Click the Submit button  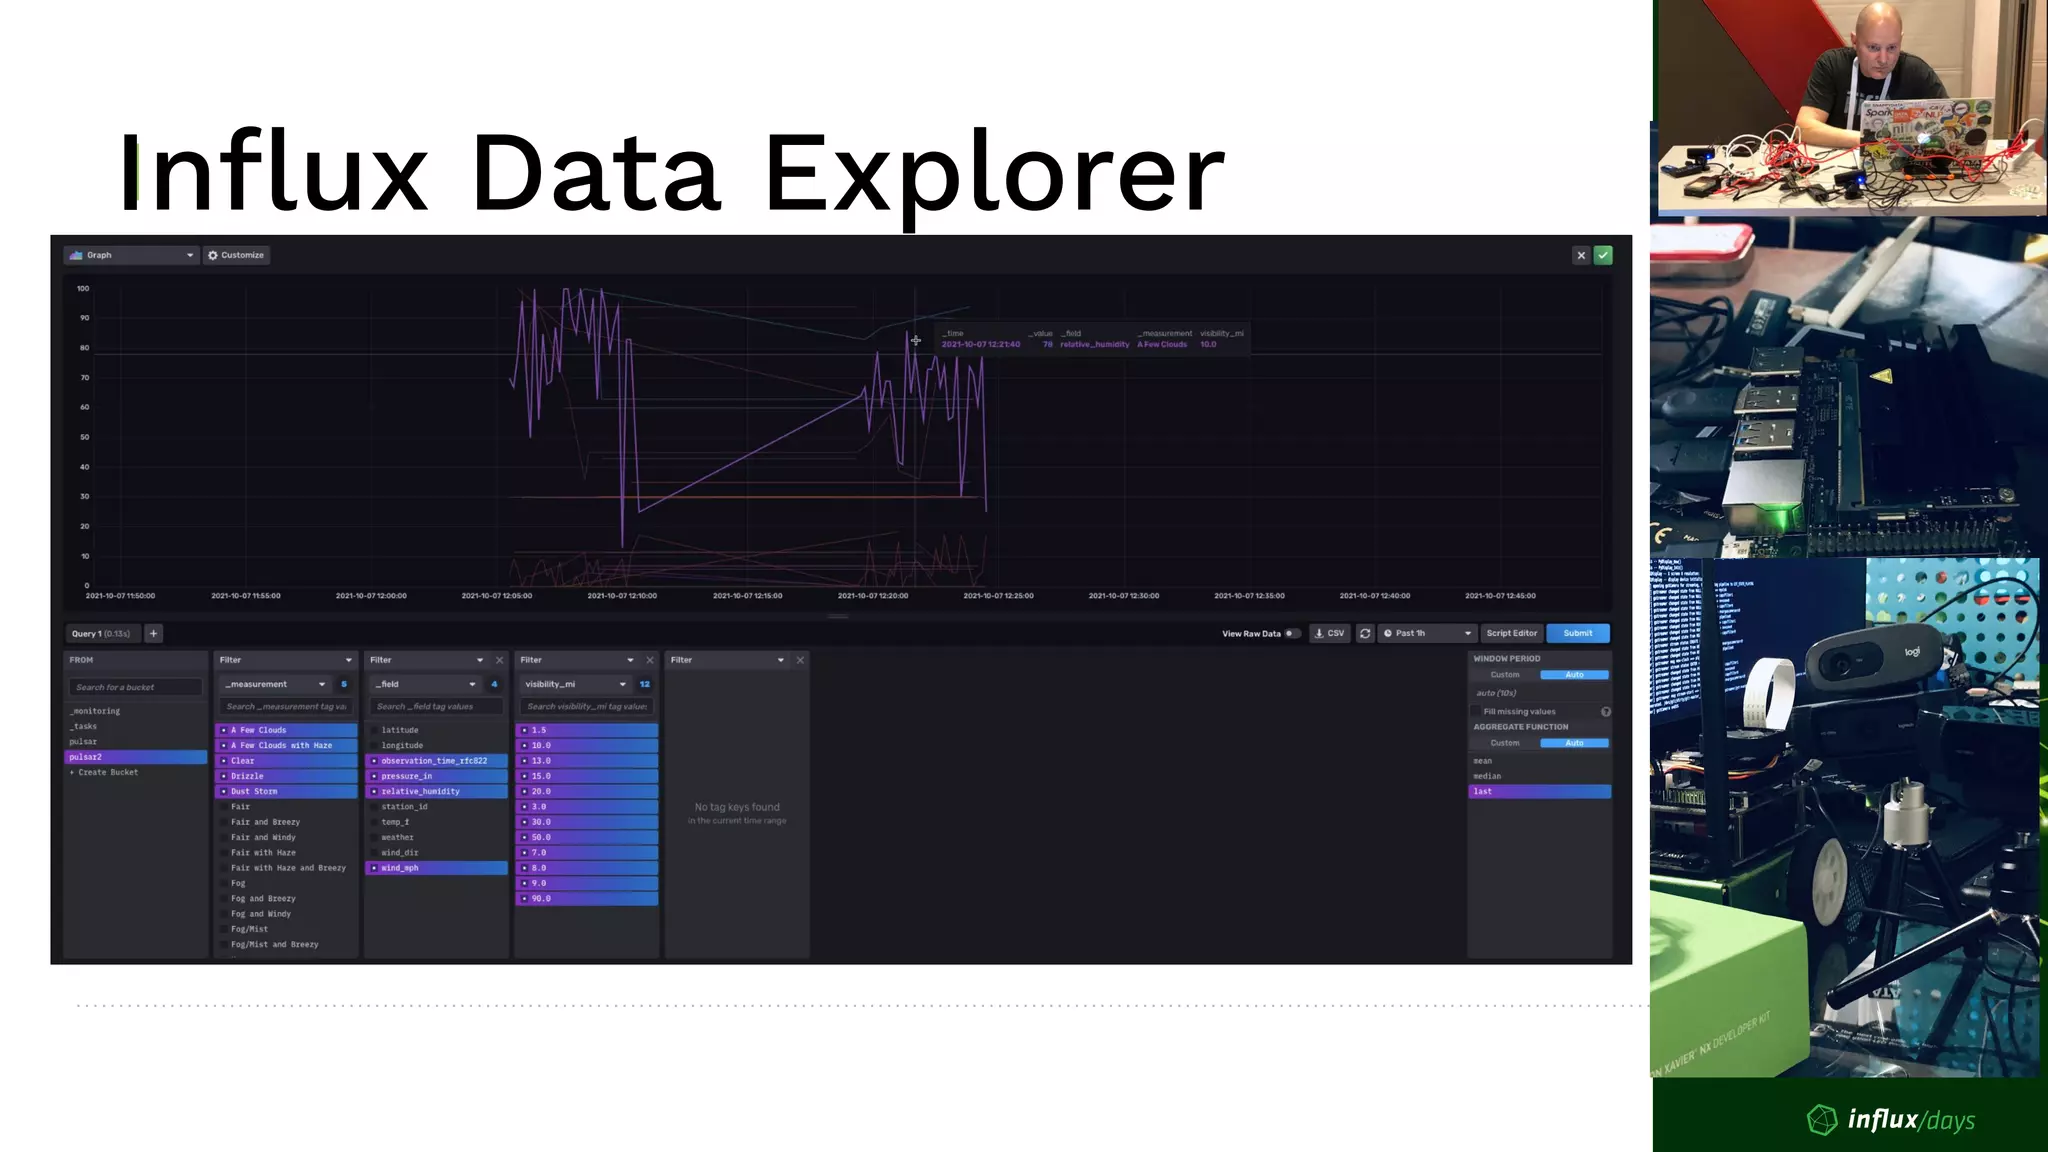(1578, 633)
